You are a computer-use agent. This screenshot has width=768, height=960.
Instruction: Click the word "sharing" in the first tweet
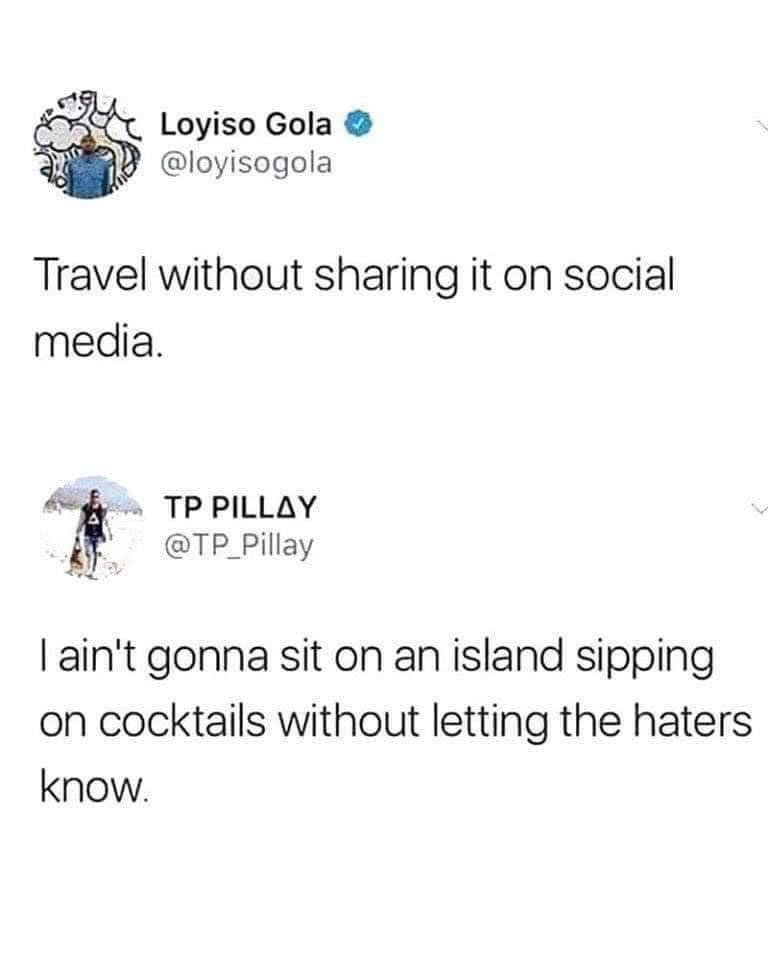tap(385, 278)
